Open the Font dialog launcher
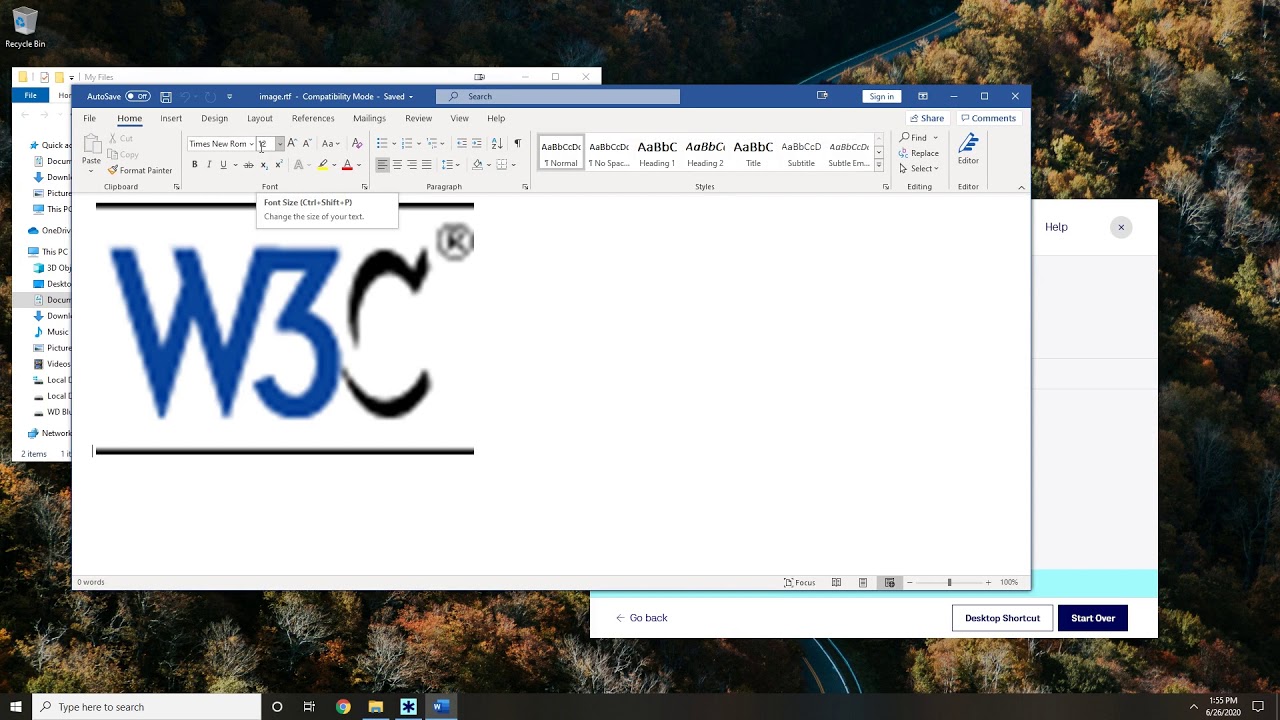This screenshot has height=720, width=1280. tap(364, 187)
